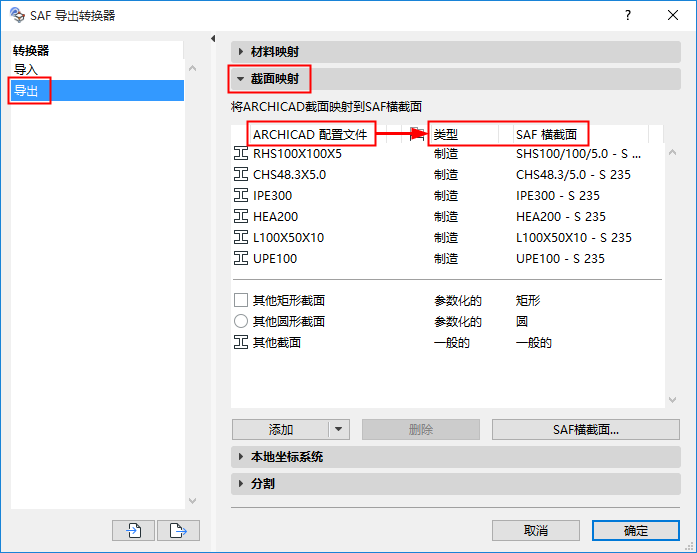Click the 其他矩形截面 label

(289, 300)
